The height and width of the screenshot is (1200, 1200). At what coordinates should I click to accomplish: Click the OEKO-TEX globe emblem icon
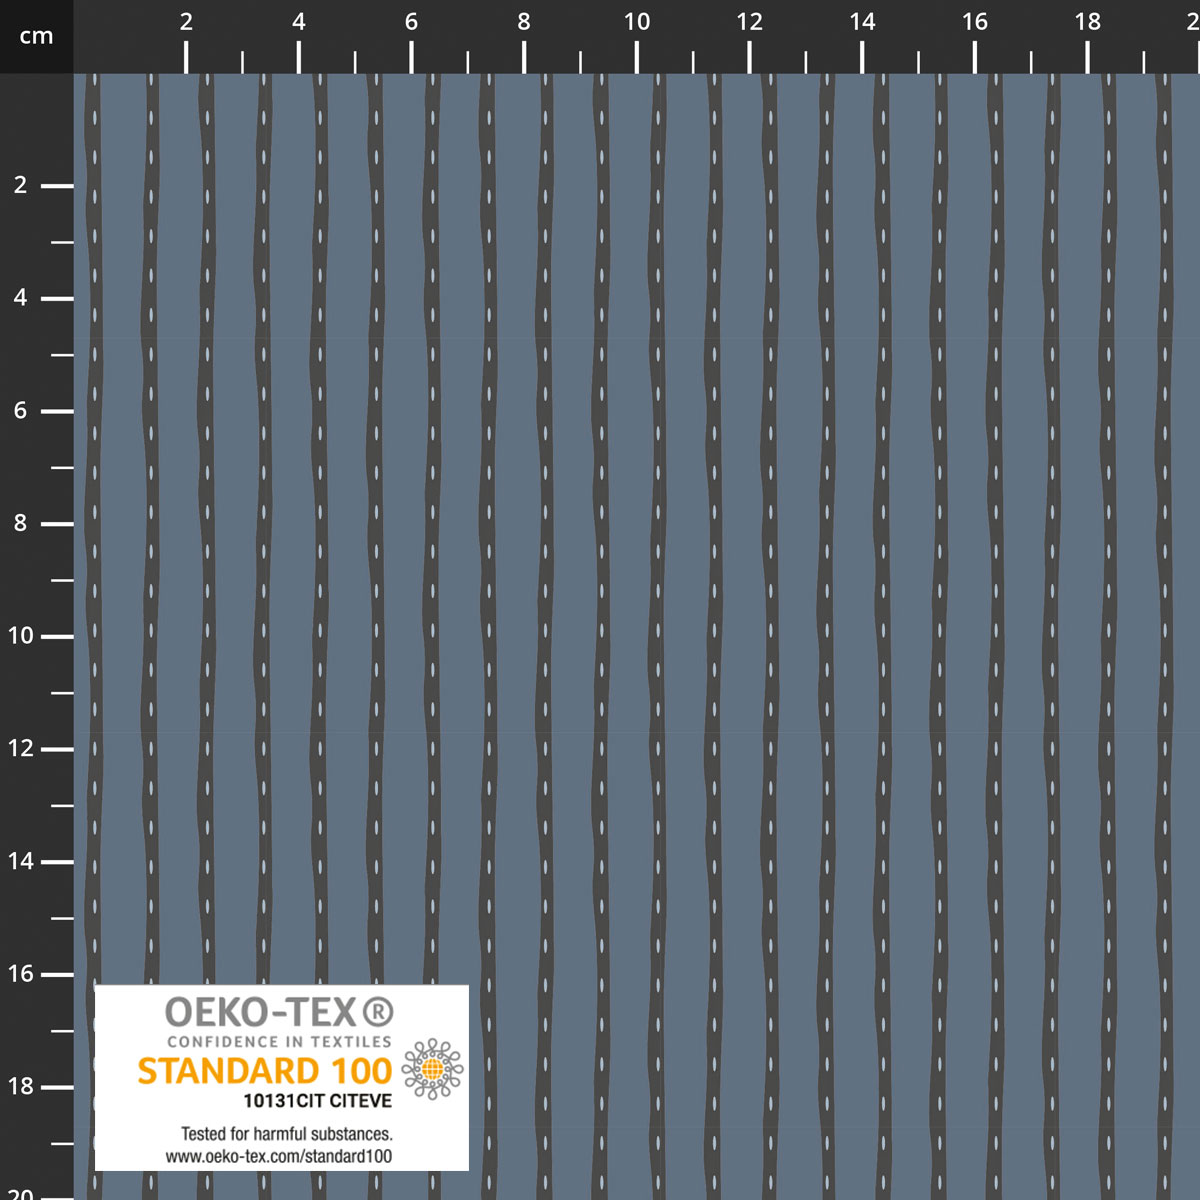[432, 1069]
